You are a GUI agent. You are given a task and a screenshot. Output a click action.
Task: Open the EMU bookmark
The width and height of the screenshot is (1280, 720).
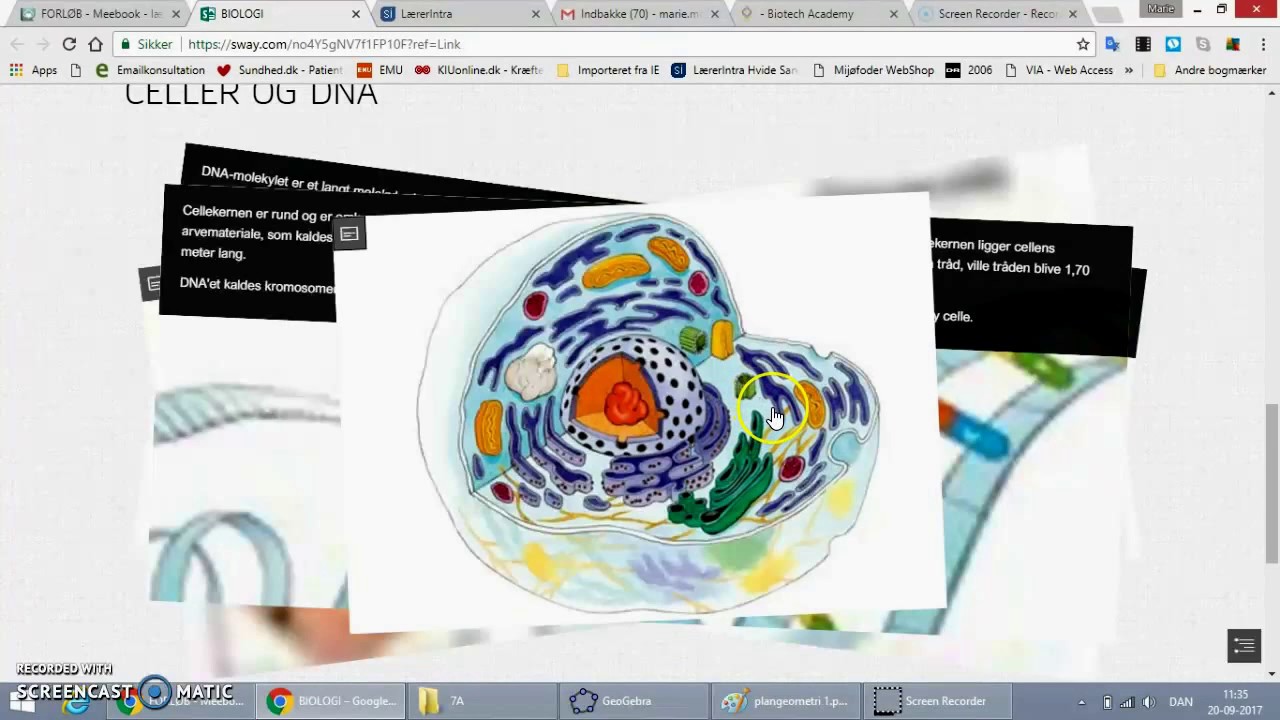point(380,70)
